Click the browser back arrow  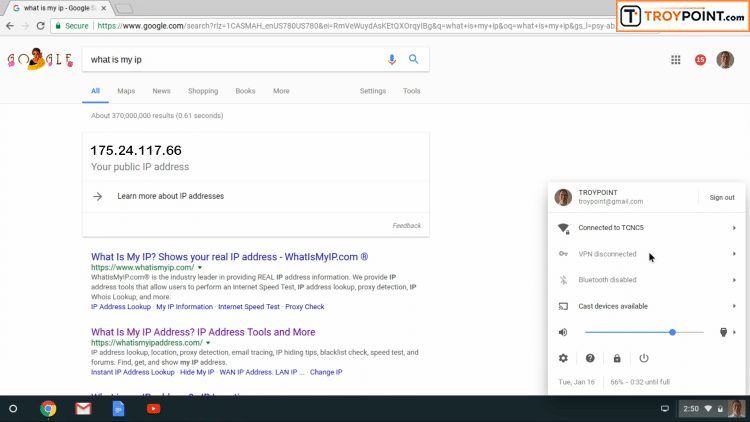pos(10,26)
